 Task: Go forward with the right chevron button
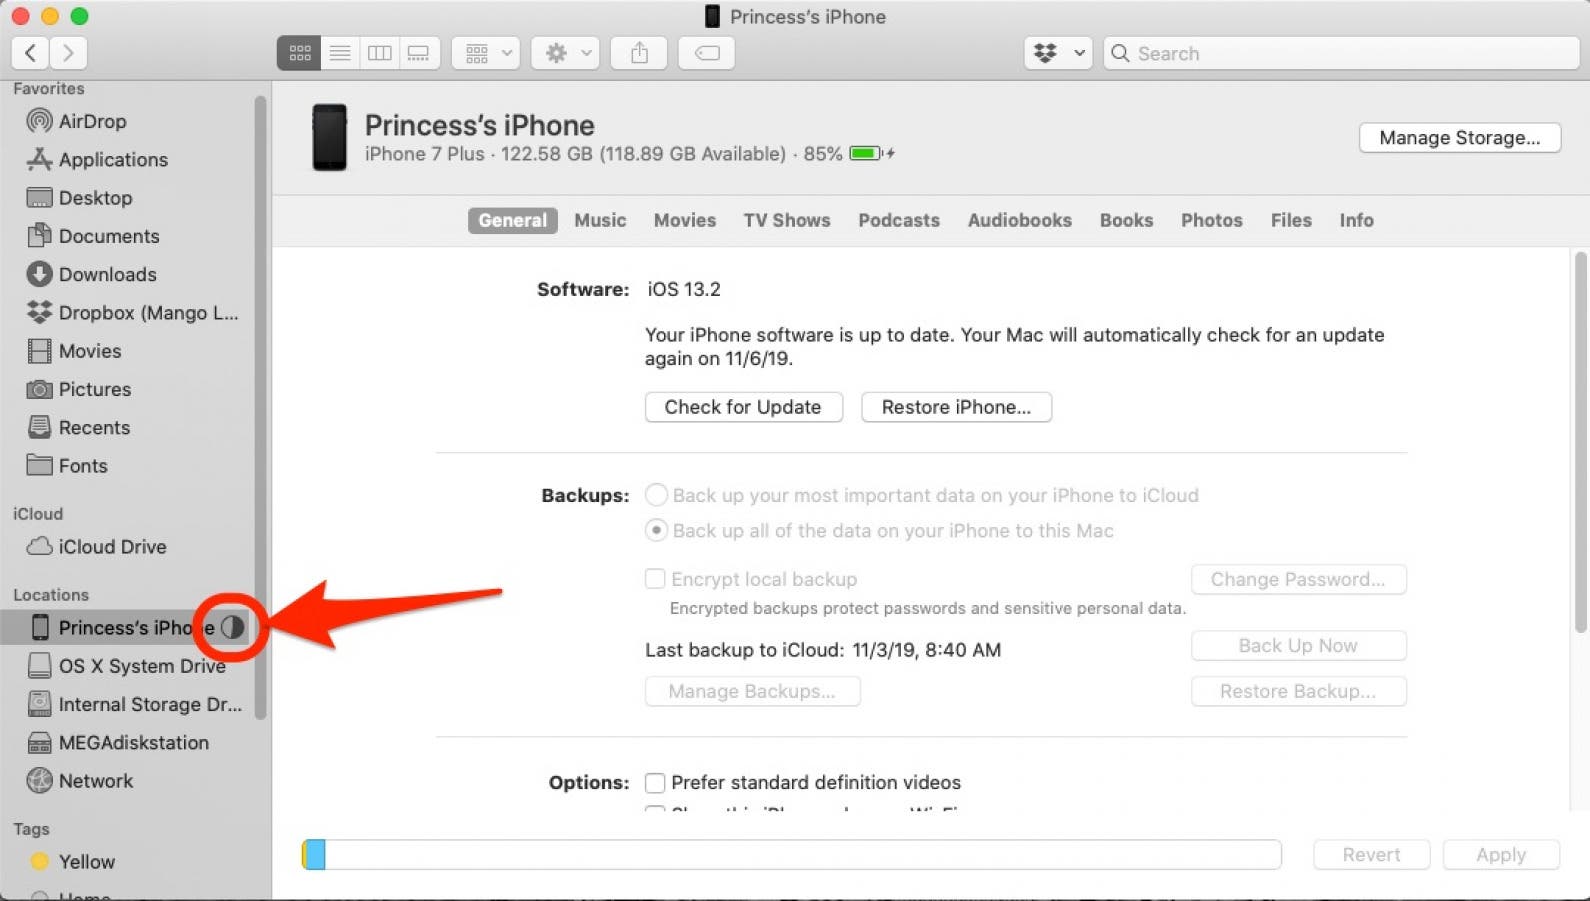[68, 53]
